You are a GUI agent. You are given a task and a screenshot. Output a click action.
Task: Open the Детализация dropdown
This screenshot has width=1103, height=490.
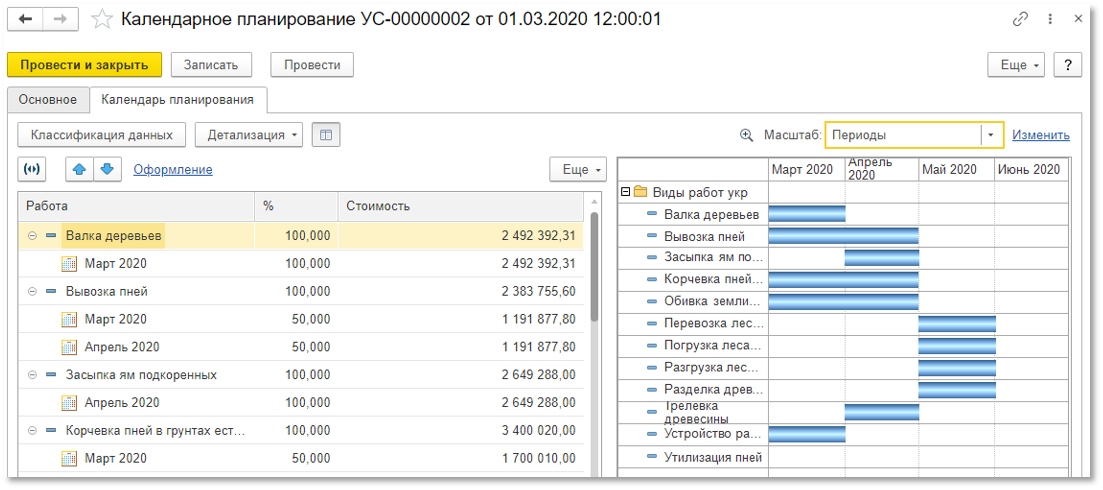249,135
